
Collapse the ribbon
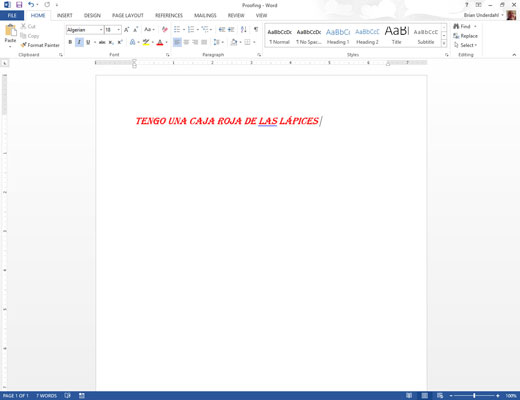514,55
